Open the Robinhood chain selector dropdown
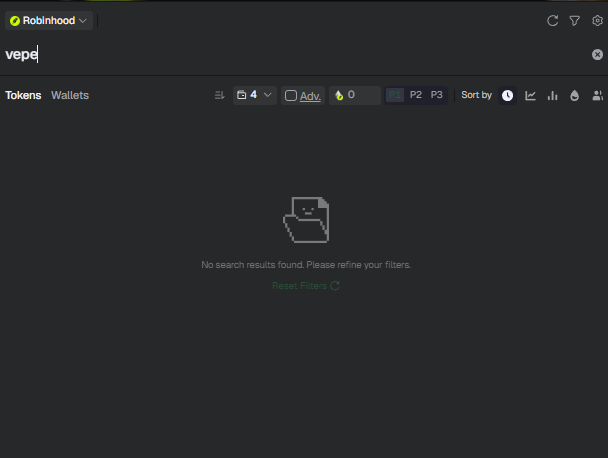This screenshot has height=458, width=608. (49, 21)
